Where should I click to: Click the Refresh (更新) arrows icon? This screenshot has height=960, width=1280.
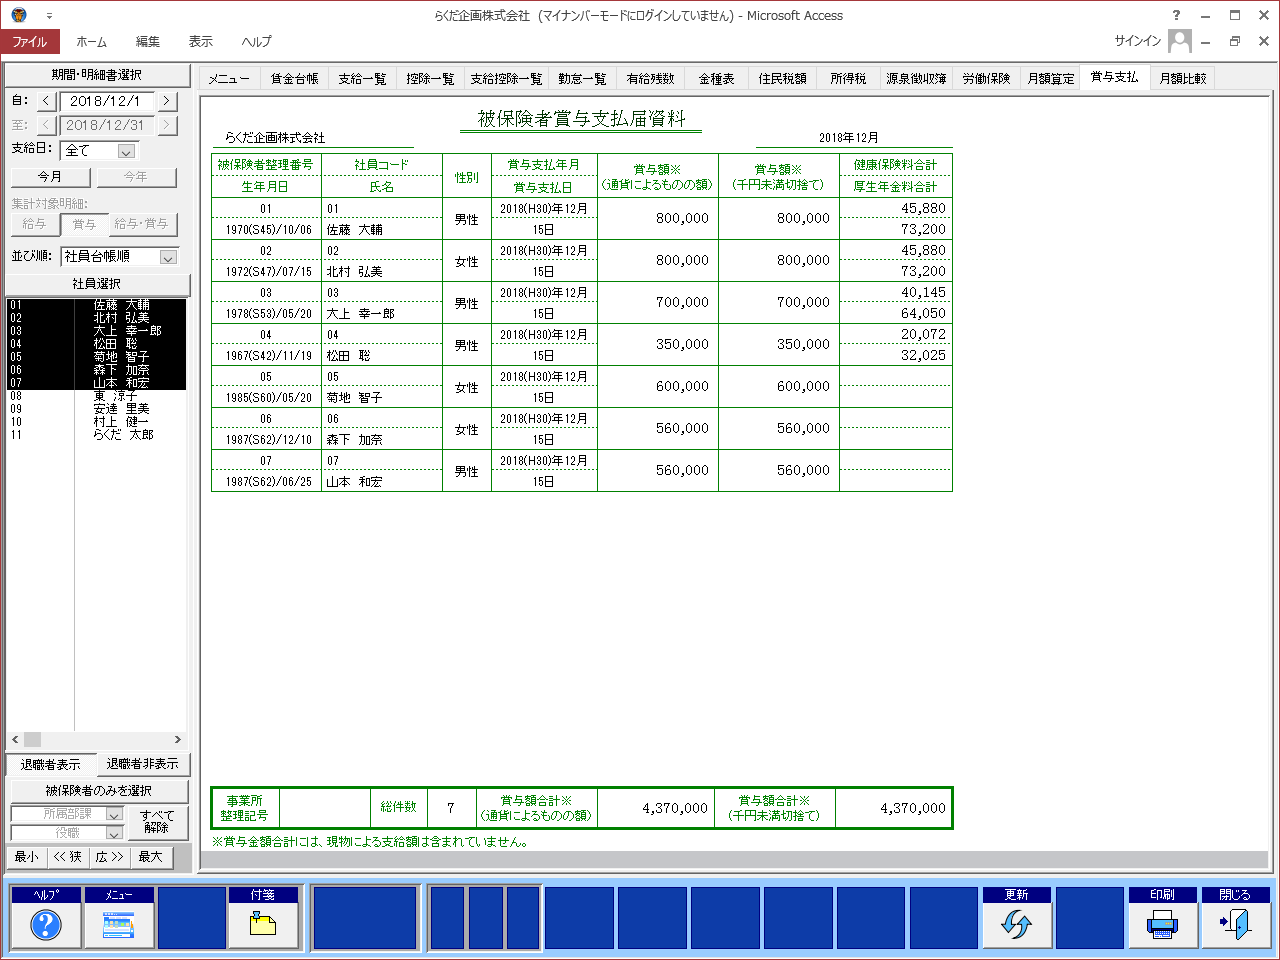point(1016,925)
